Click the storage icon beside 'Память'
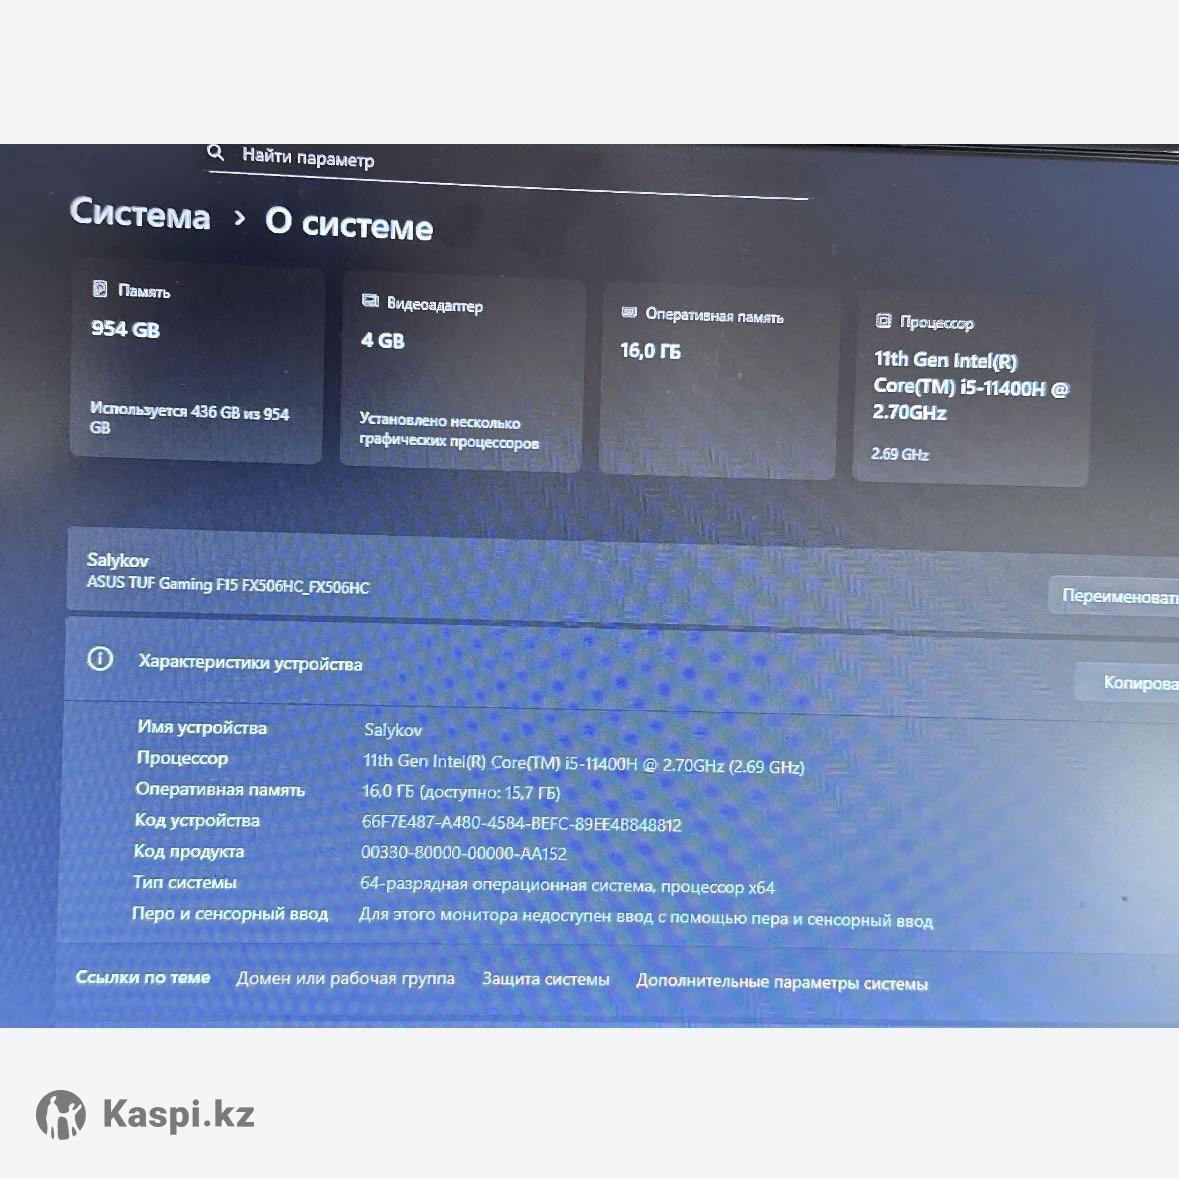The height and width of the screenshot is (1179, 1179). point(100,289)
